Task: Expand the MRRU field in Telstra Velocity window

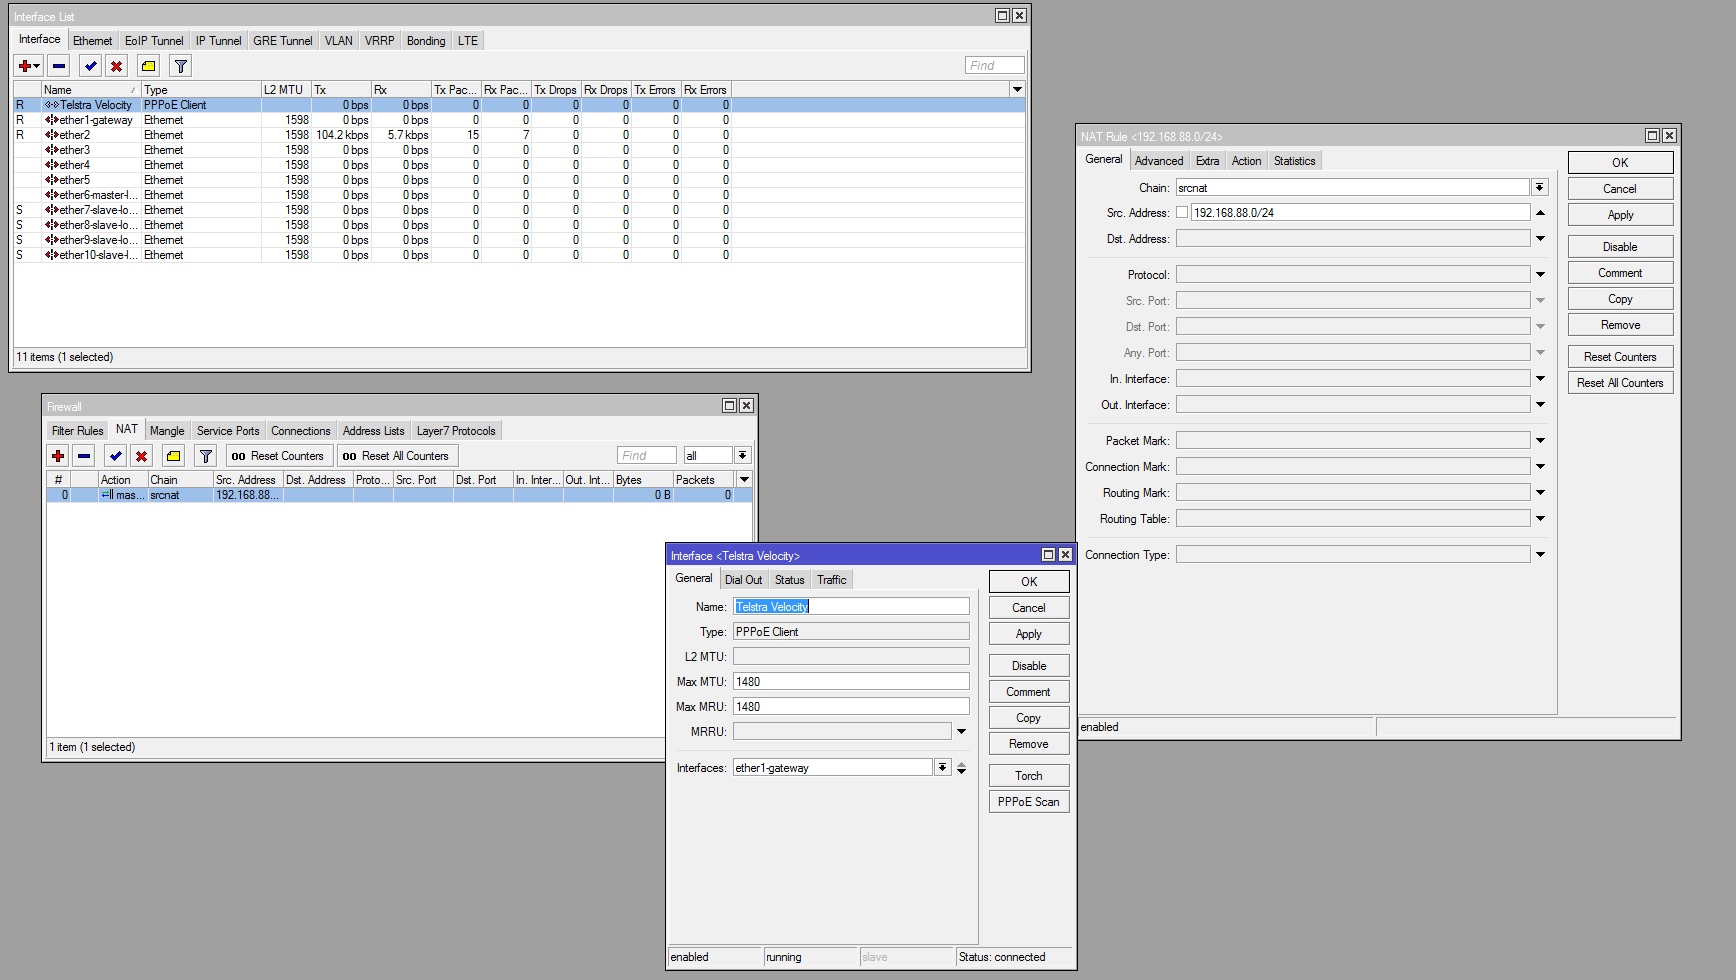Action: (961, 732)
